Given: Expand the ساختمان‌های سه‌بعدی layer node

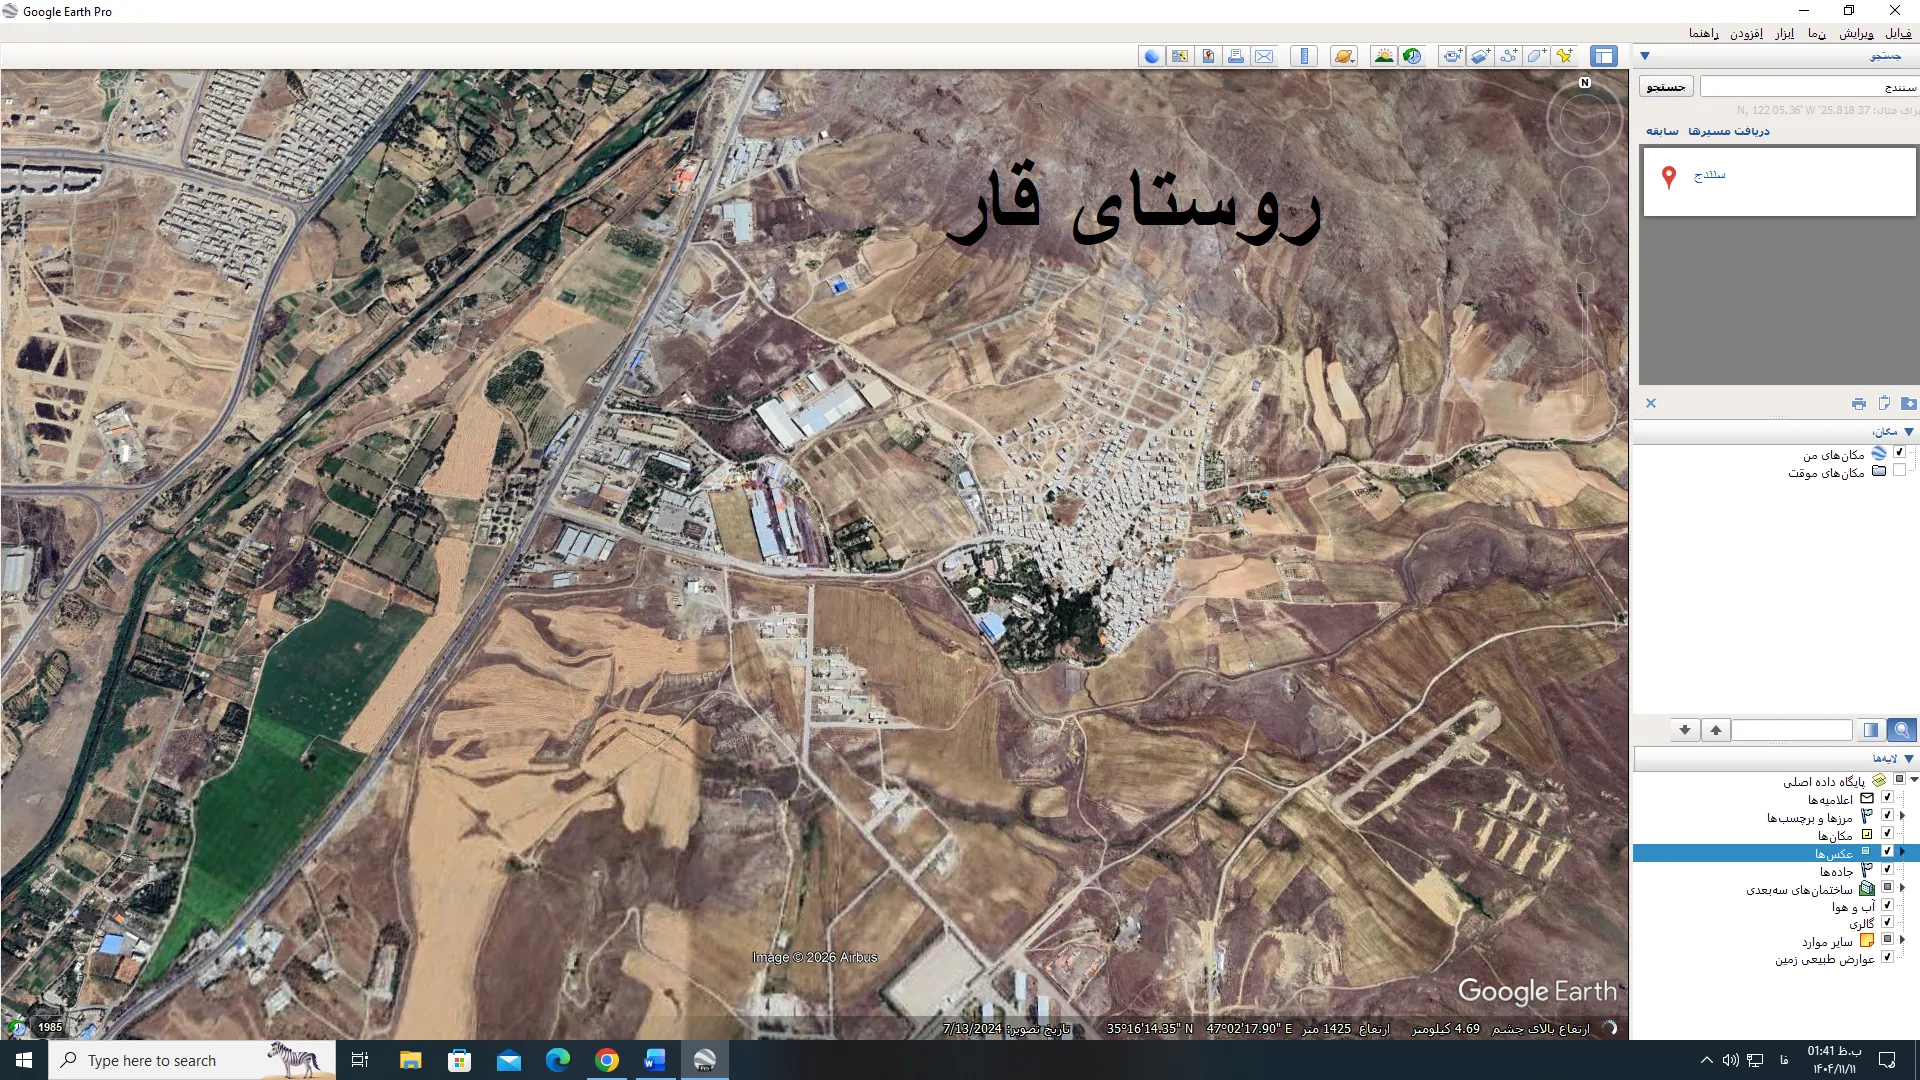Looking at the screenshot, I should [x=1902, y=887].
